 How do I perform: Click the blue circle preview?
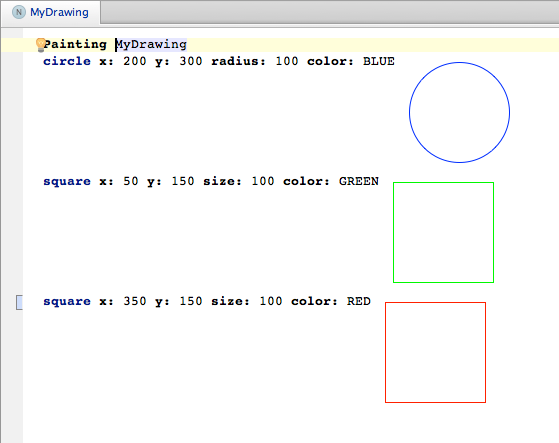pos(459,112)
